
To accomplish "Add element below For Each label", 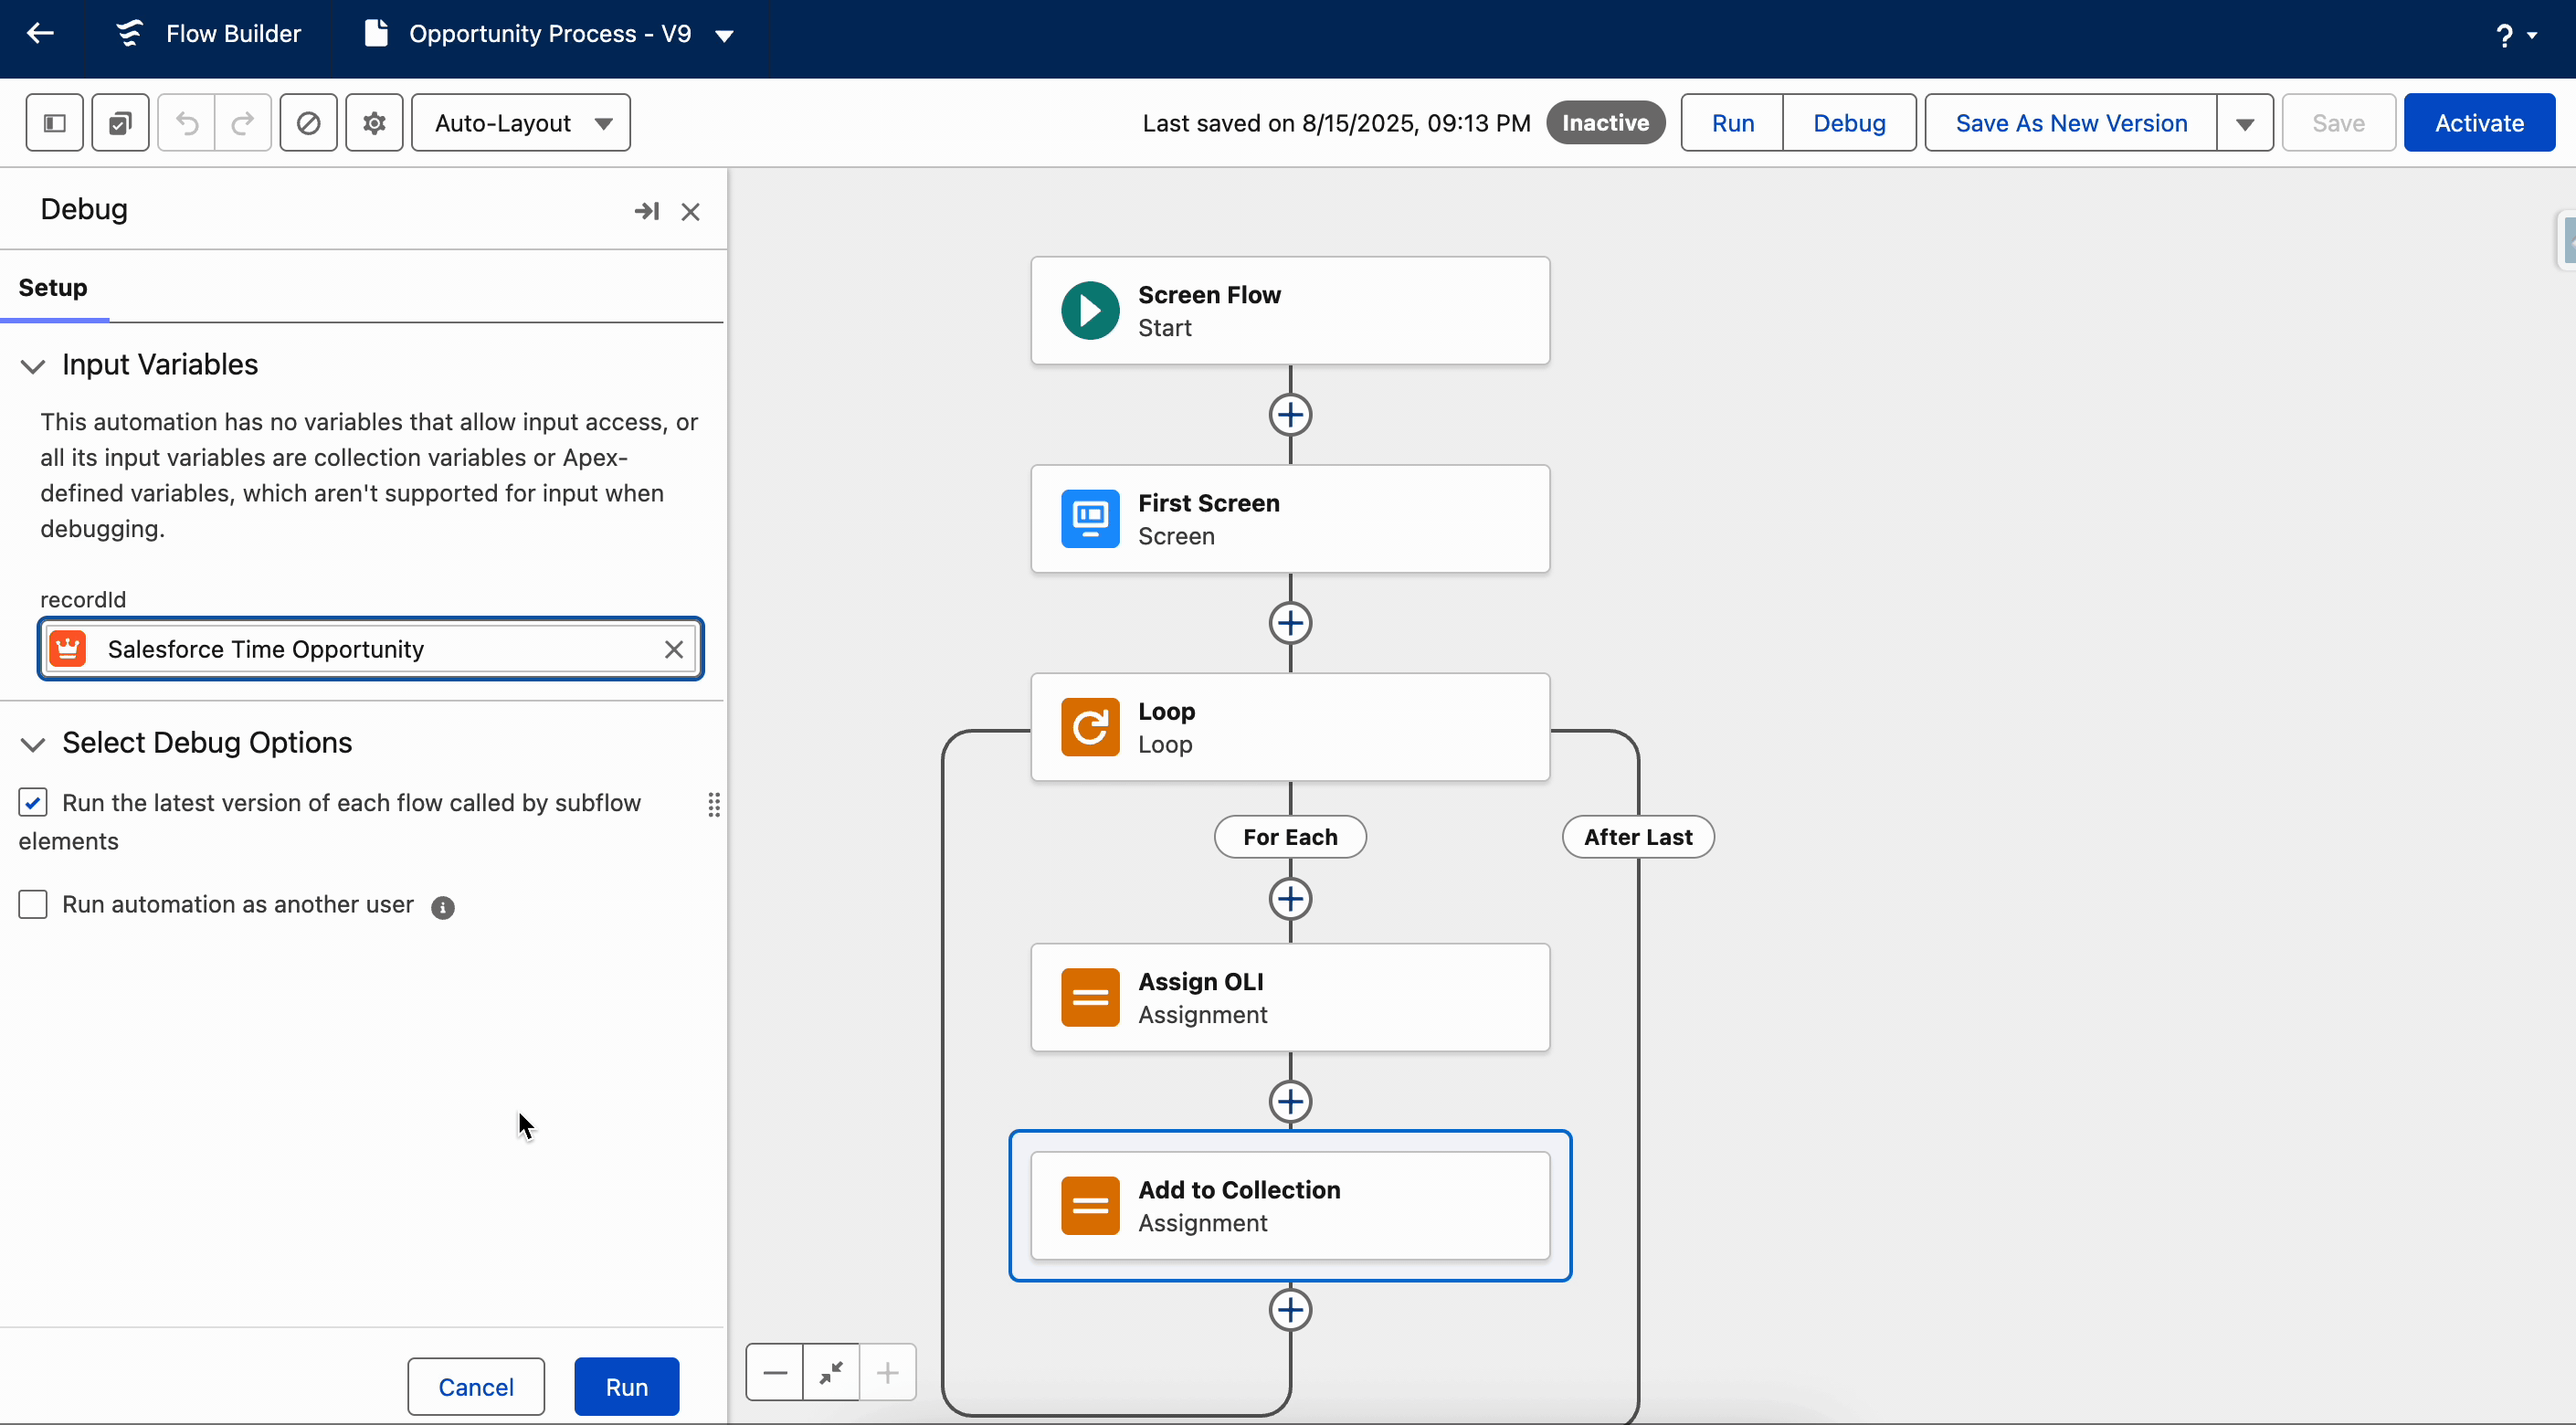I will 1290,898.
